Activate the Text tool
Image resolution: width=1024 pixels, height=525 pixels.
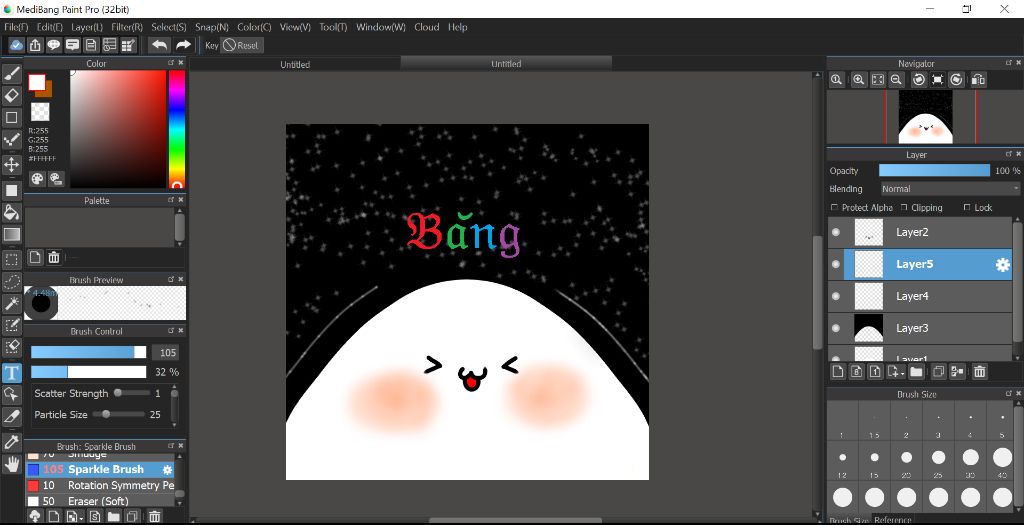click(x=12, y=373)
